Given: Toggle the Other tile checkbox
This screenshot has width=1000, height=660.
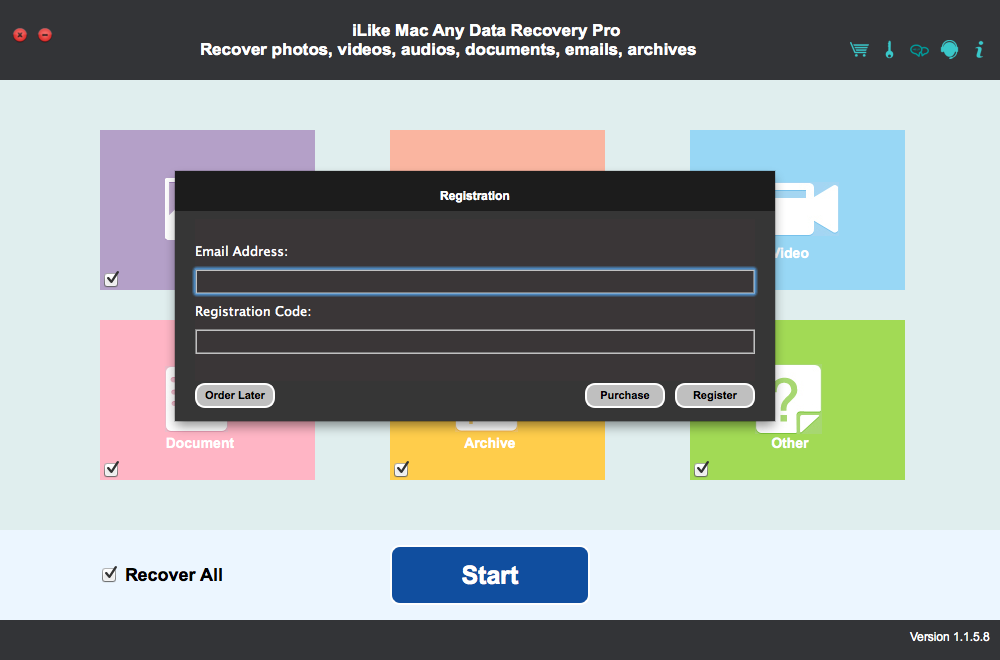Looking at the screenshot, I should coord(702,469).
